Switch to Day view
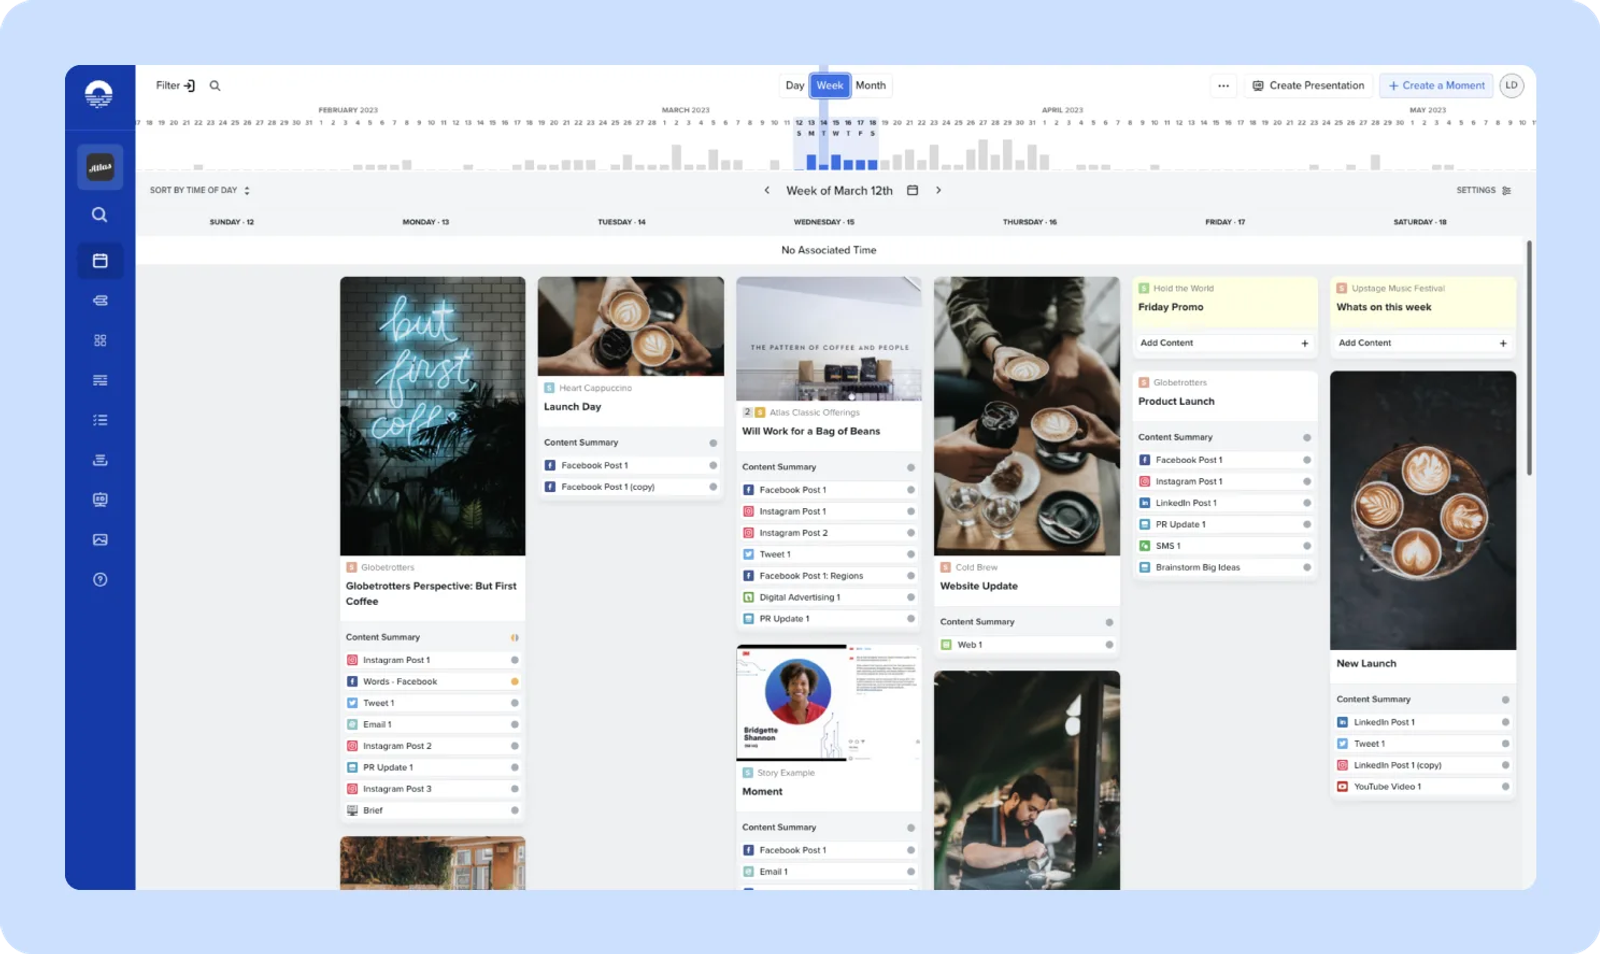The image size is (1600, 954). click(795, 86)
